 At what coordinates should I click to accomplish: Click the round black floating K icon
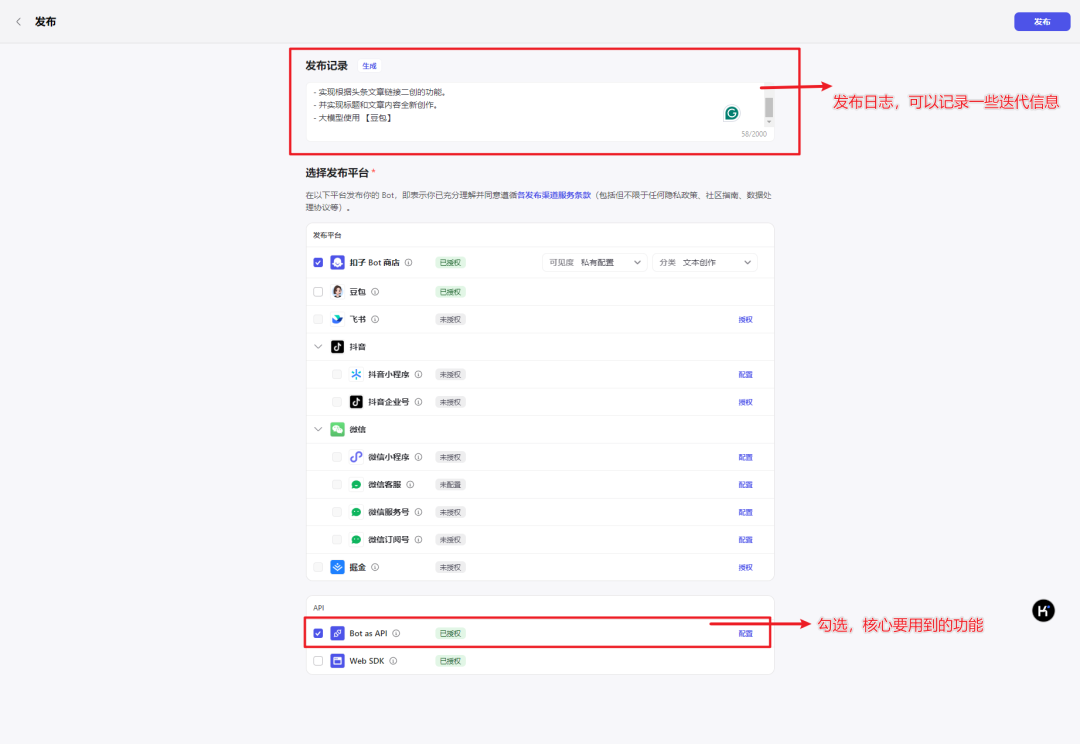pos(1043,610)
